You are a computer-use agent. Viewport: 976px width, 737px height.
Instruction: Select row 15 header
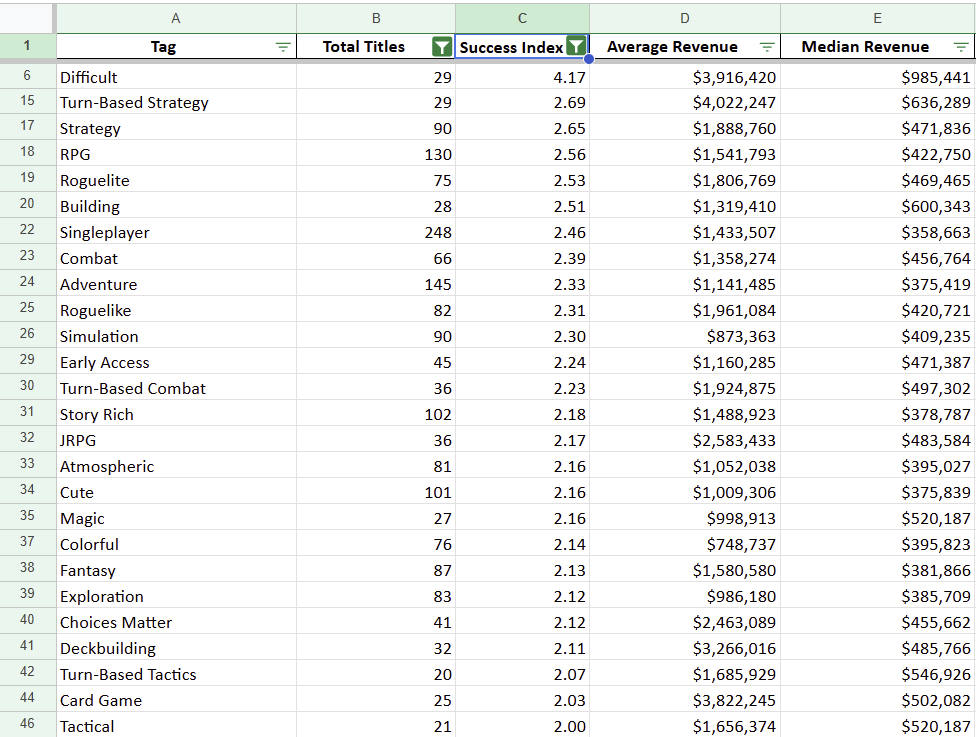[x=27, y=101]
